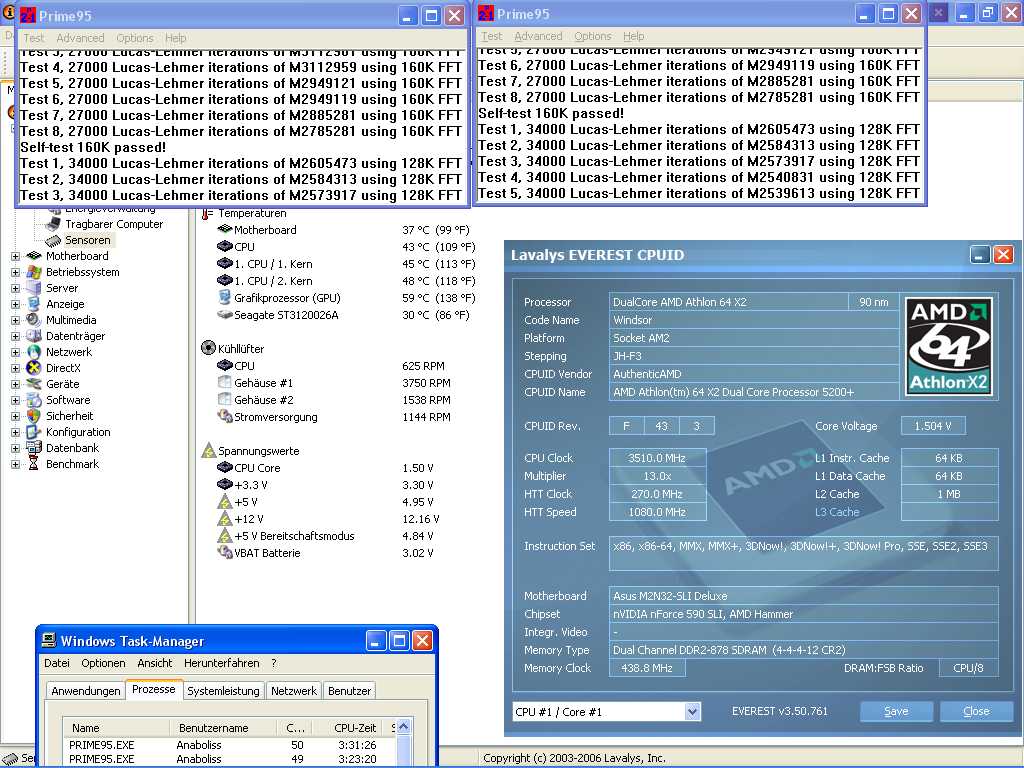Open Advanced menu in left Prime95 window
1024x768 pixels.
tap(80, 38)
